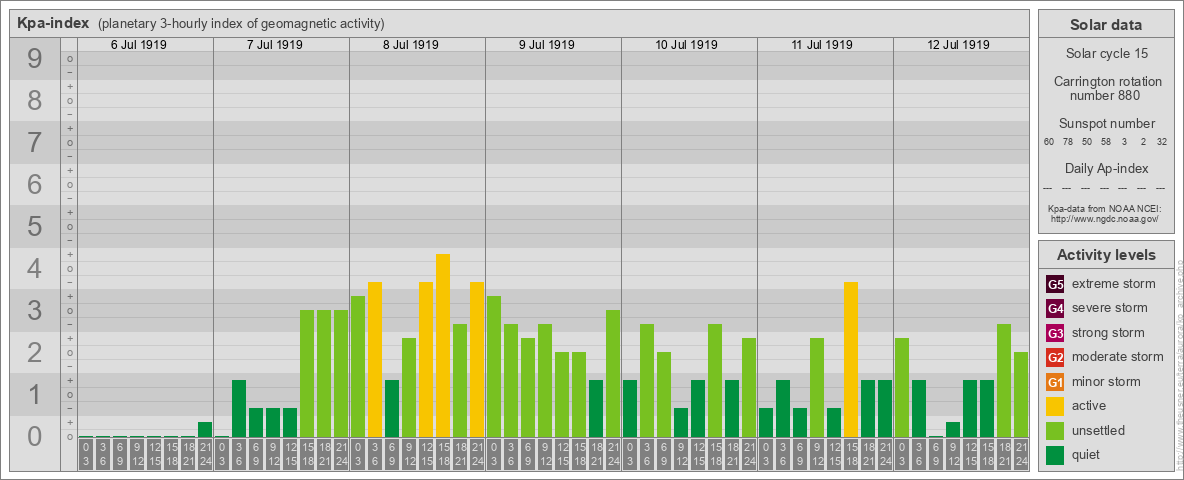
Task: Click the Activity levels panel heading
Action: coord(1105,255)
